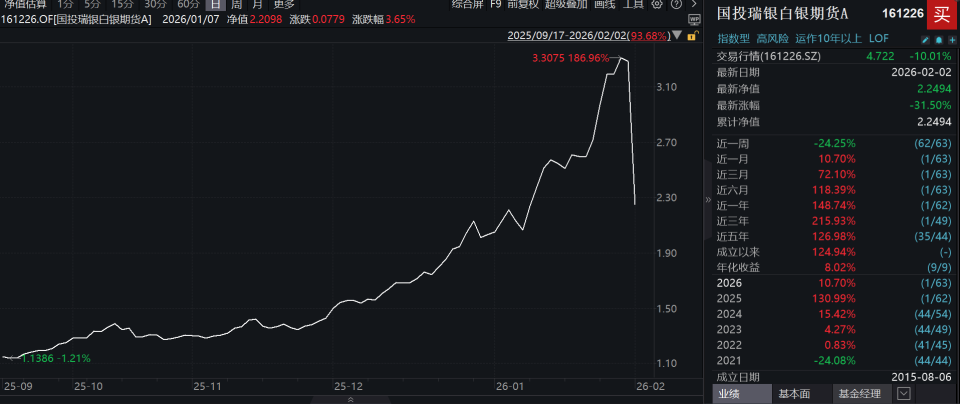The height and width of the screenshot is (404, 960).
Task: Switch to the 业绩 tab
Action: pos(743,394)
